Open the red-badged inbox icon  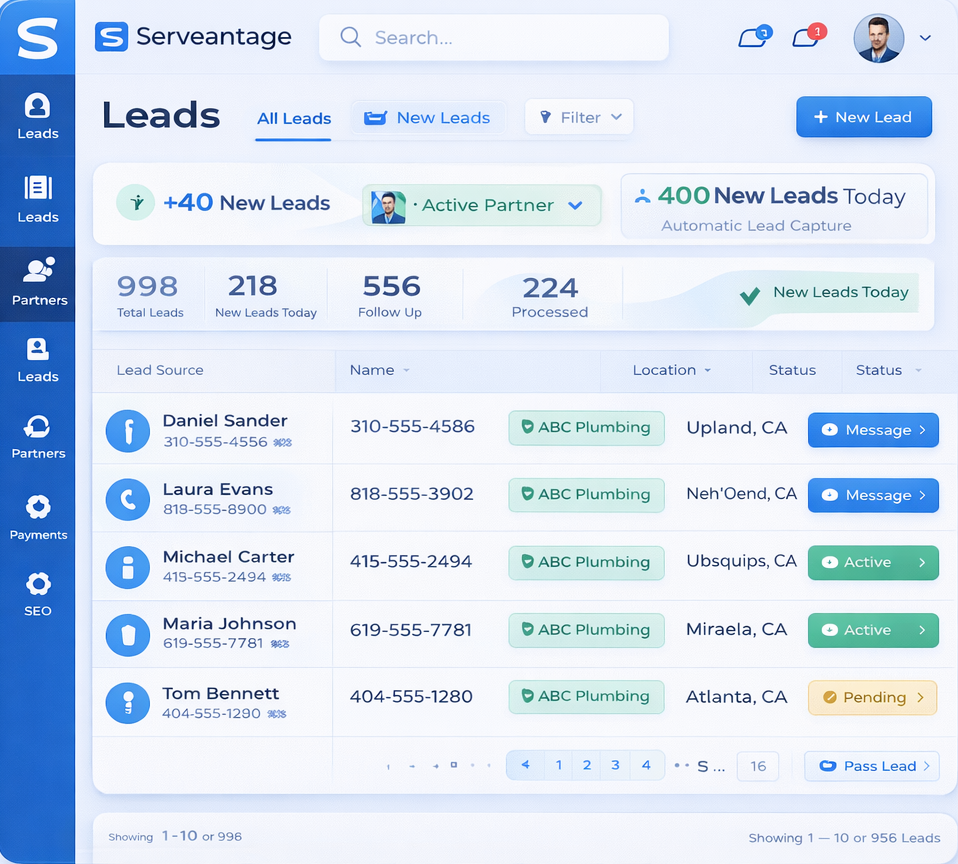click(807, 37)
